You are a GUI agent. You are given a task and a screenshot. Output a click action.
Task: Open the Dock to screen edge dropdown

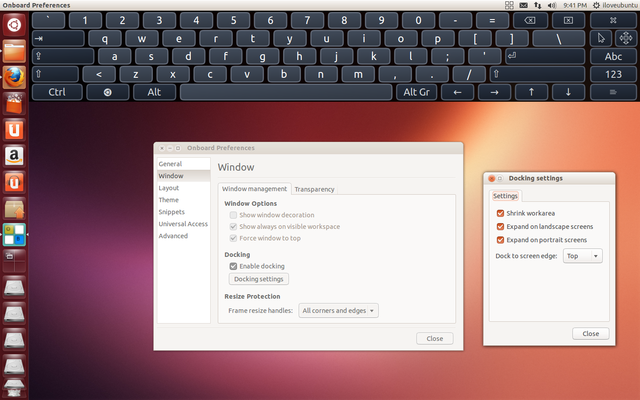(582, 256)
